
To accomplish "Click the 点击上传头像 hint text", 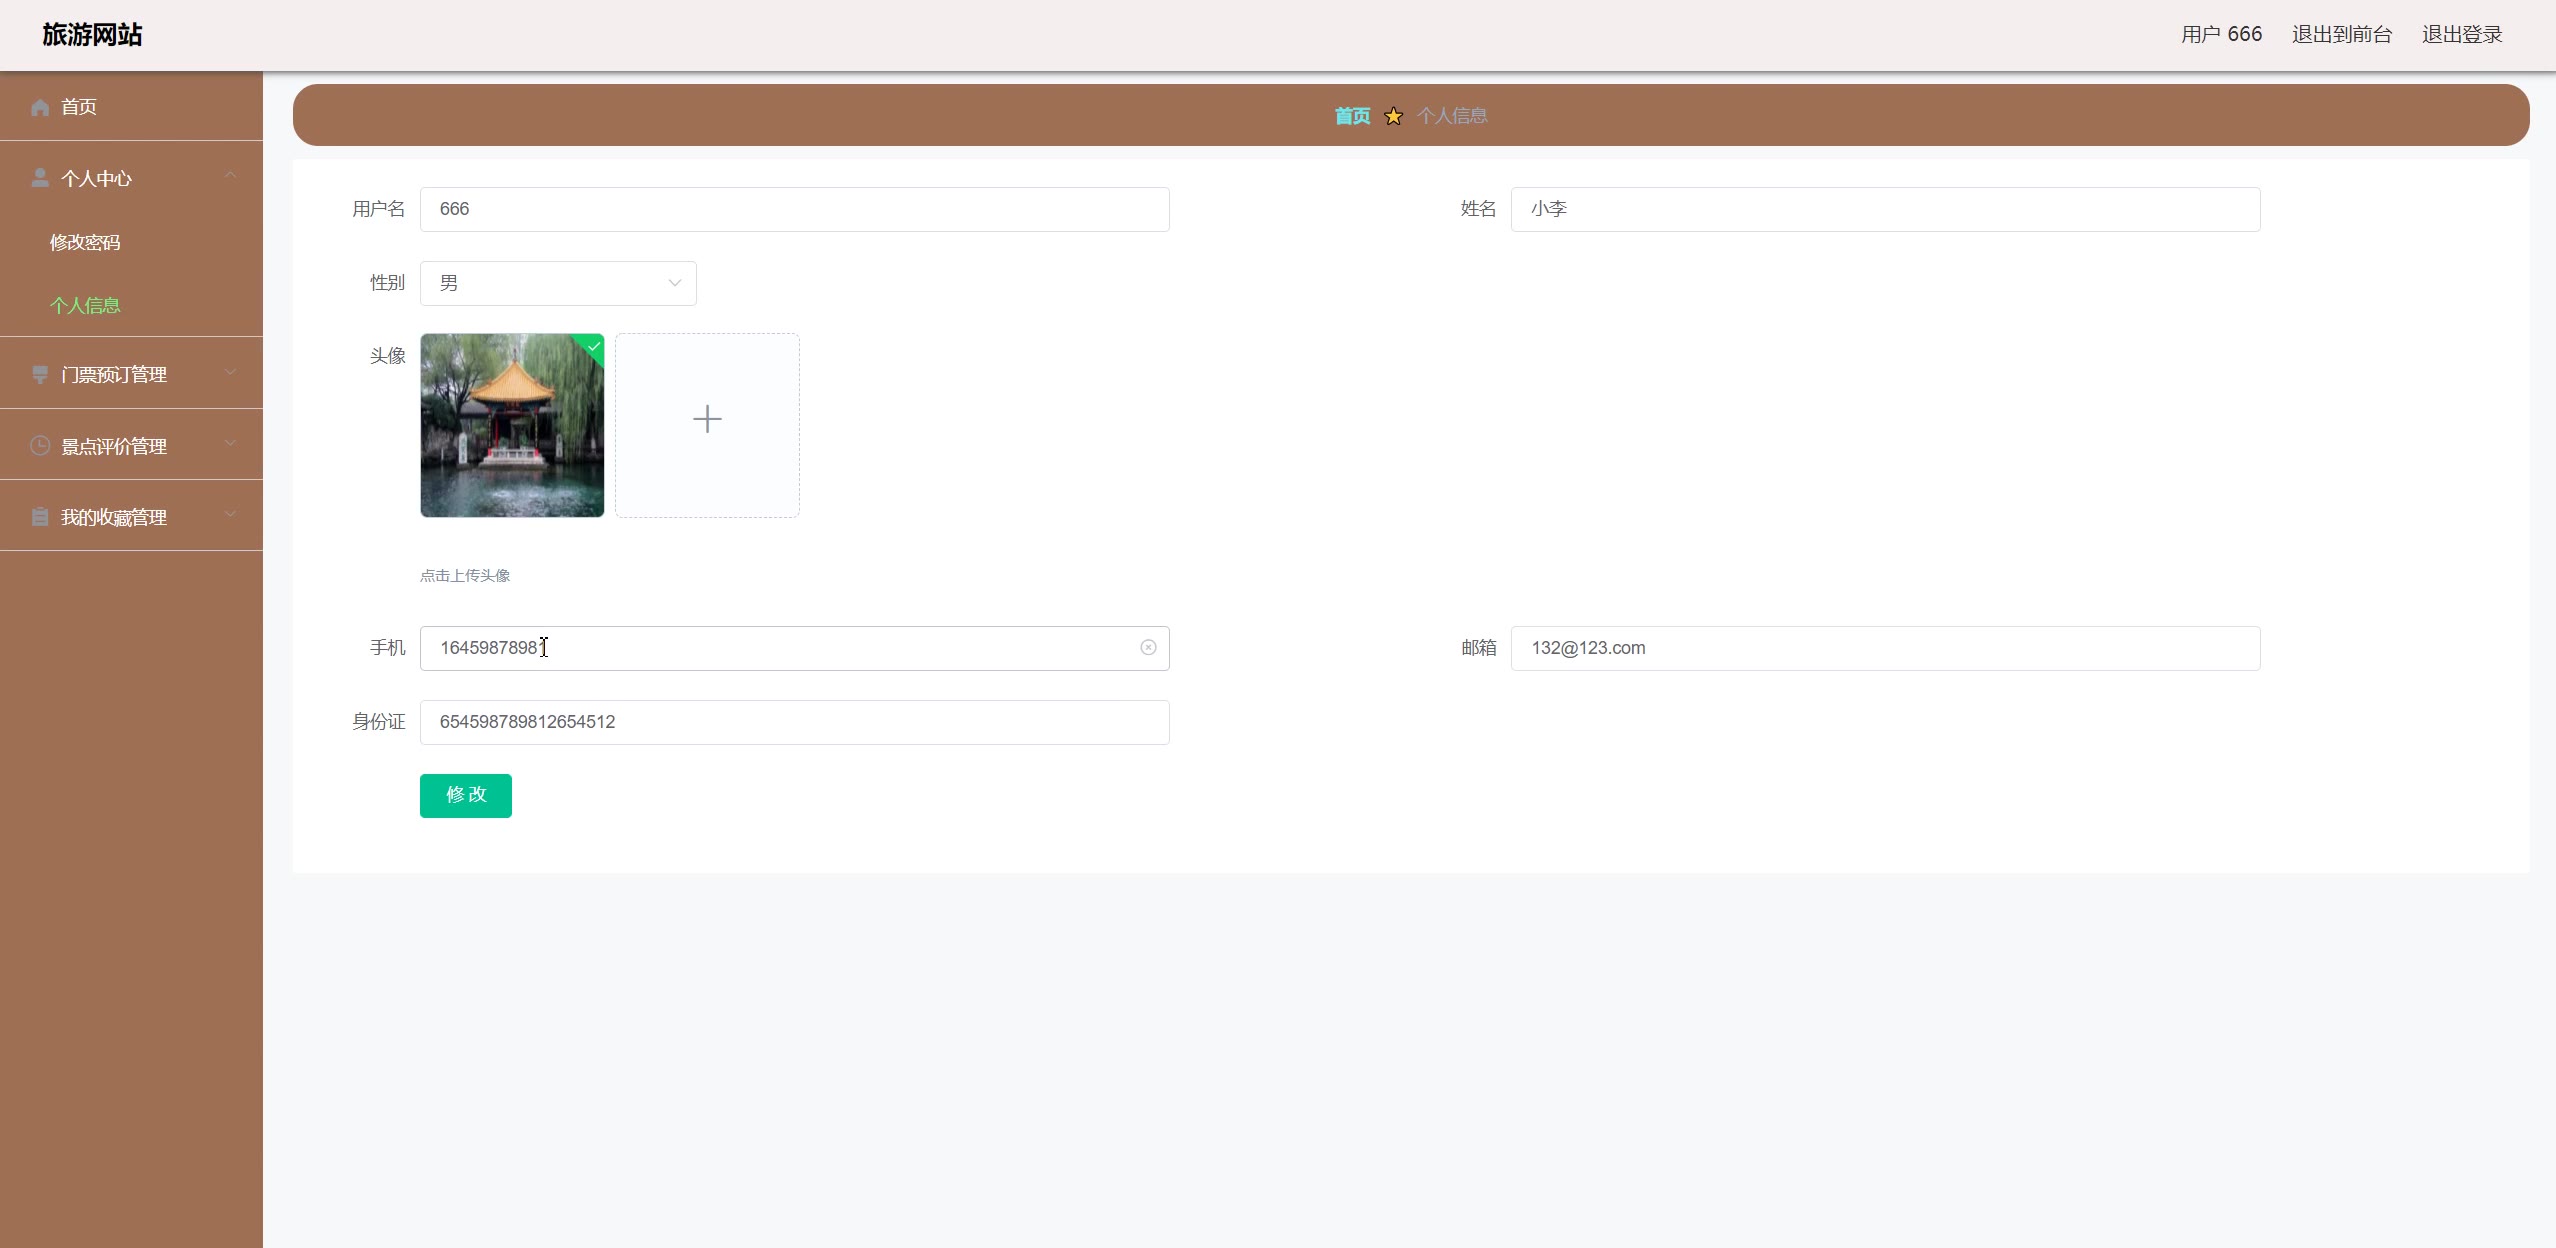I will coord(465,576).
